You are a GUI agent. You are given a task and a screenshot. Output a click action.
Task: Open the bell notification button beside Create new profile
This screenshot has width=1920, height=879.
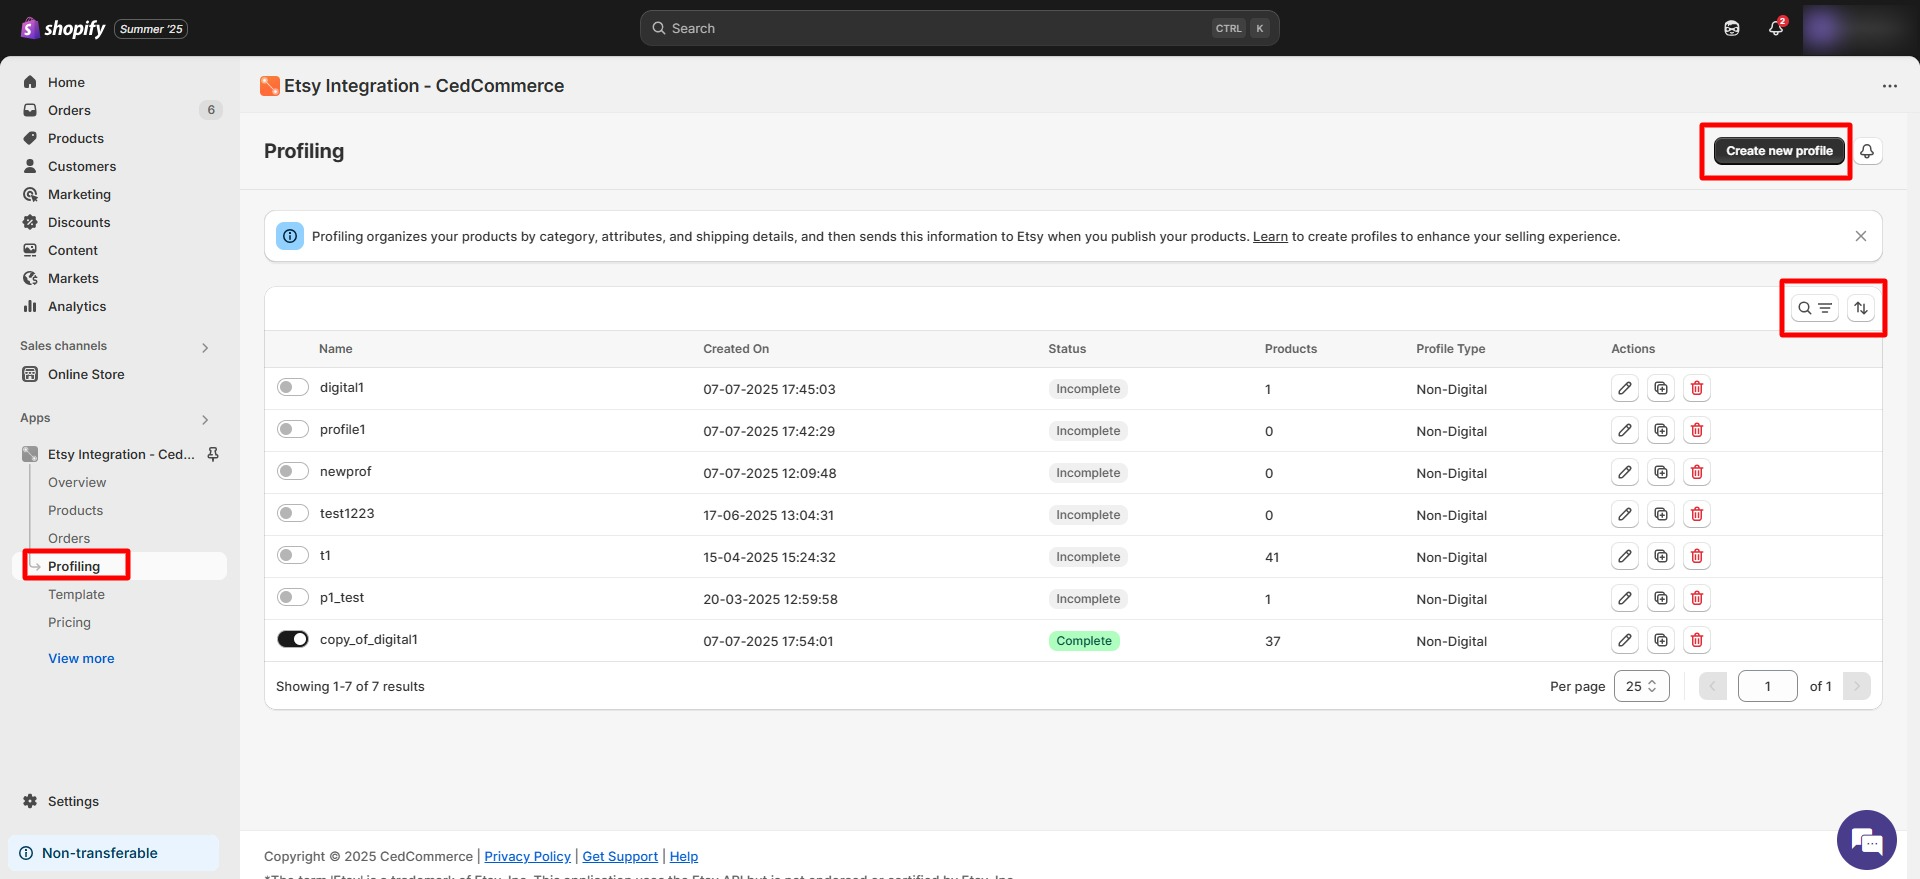pyautogui.click(x=1867, y=151)
